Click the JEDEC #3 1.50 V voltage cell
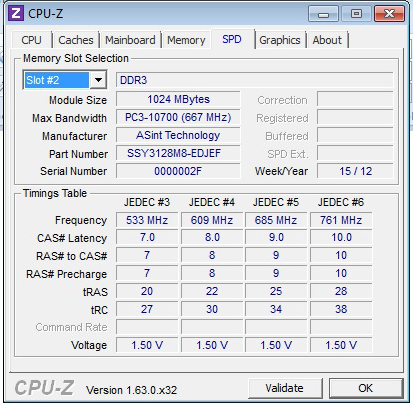413x405 pixels. tap(147, 345)
